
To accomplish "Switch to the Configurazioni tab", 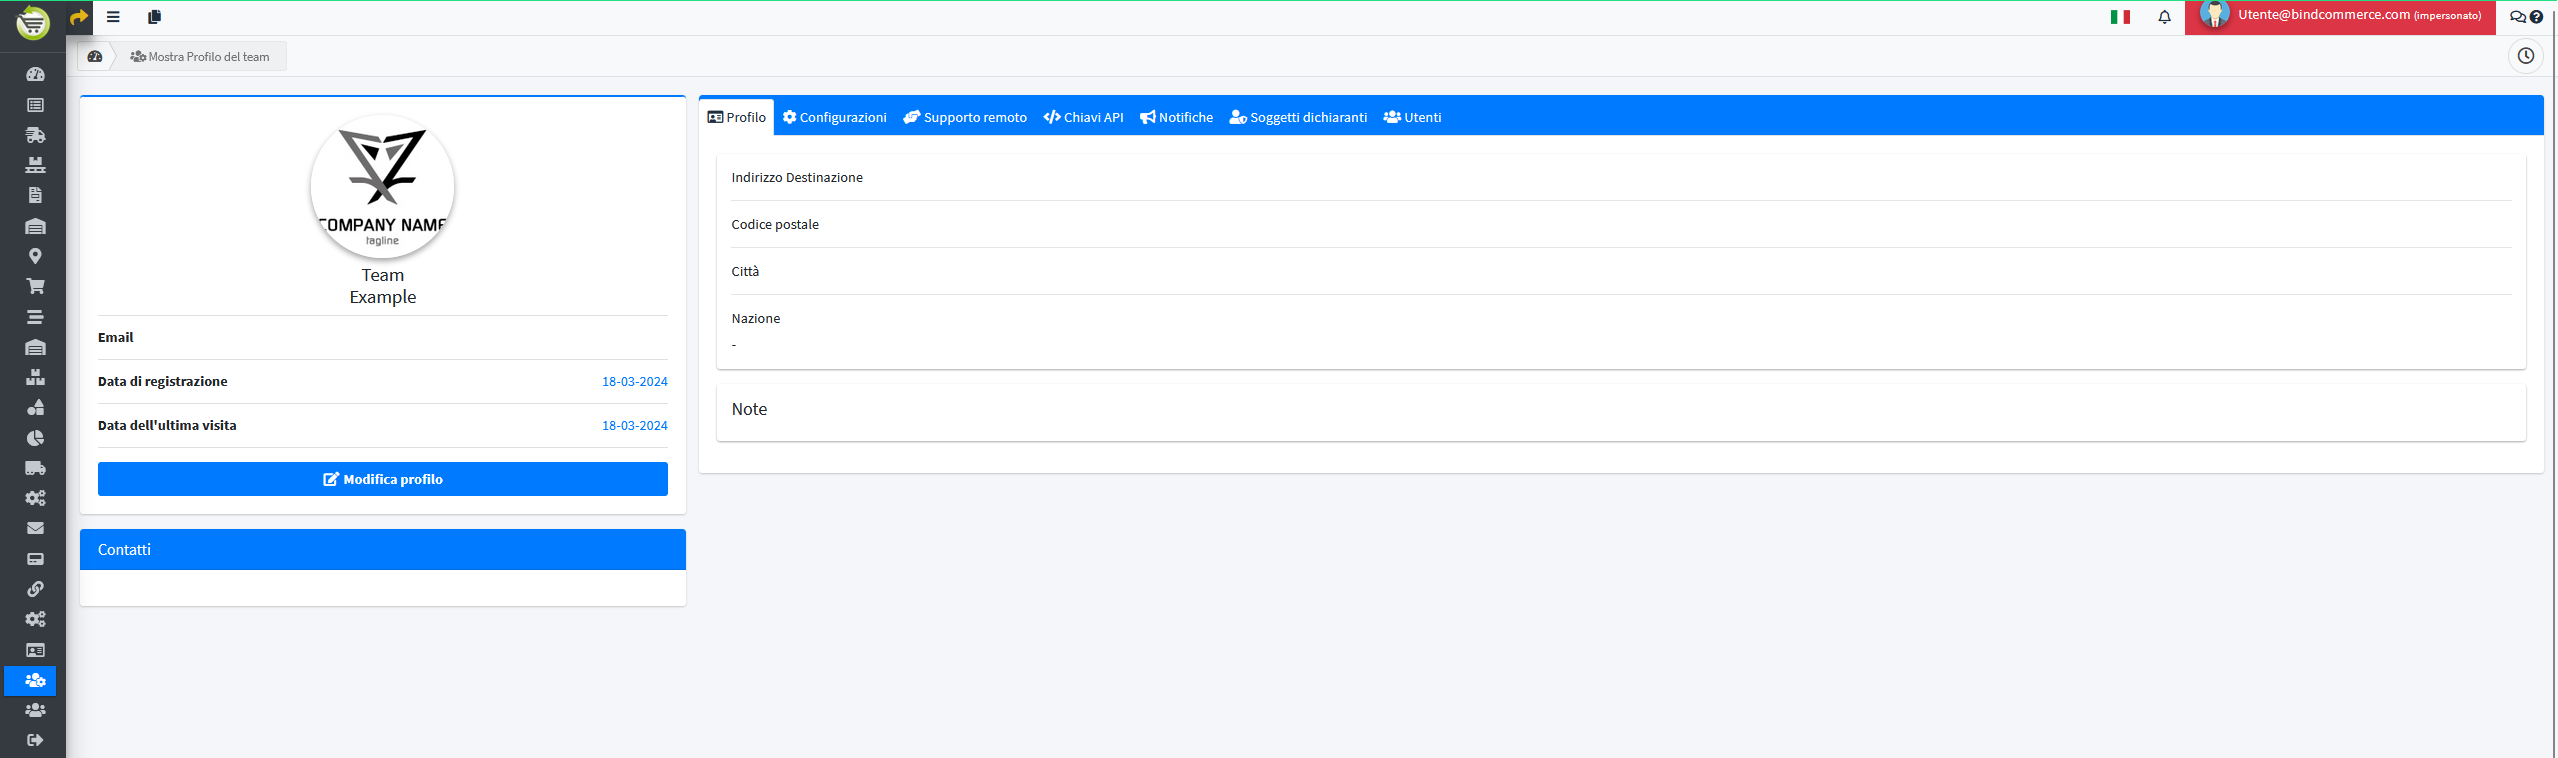I will click(834, 118).
